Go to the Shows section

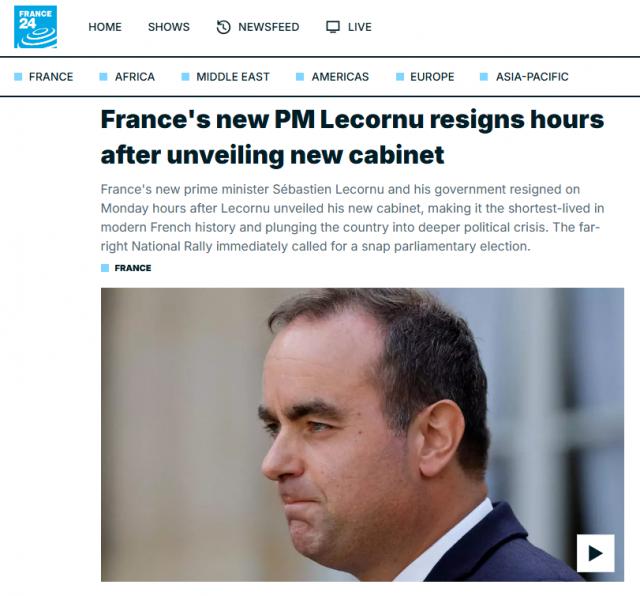pyautogui.click(x=169, y=27)
